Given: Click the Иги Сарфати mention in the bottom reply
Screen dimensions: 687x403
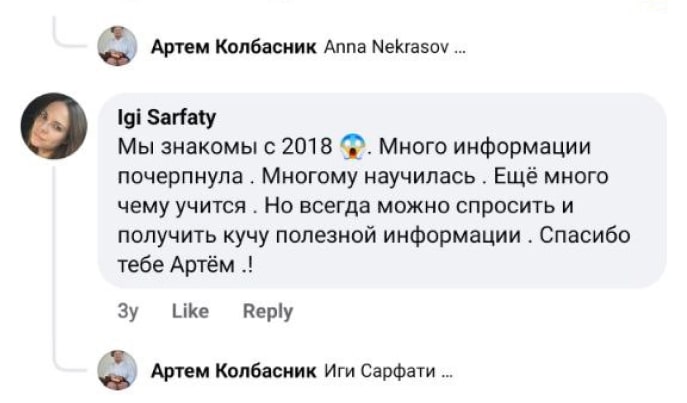Looking at the screenshot, I should pos(381,371).
